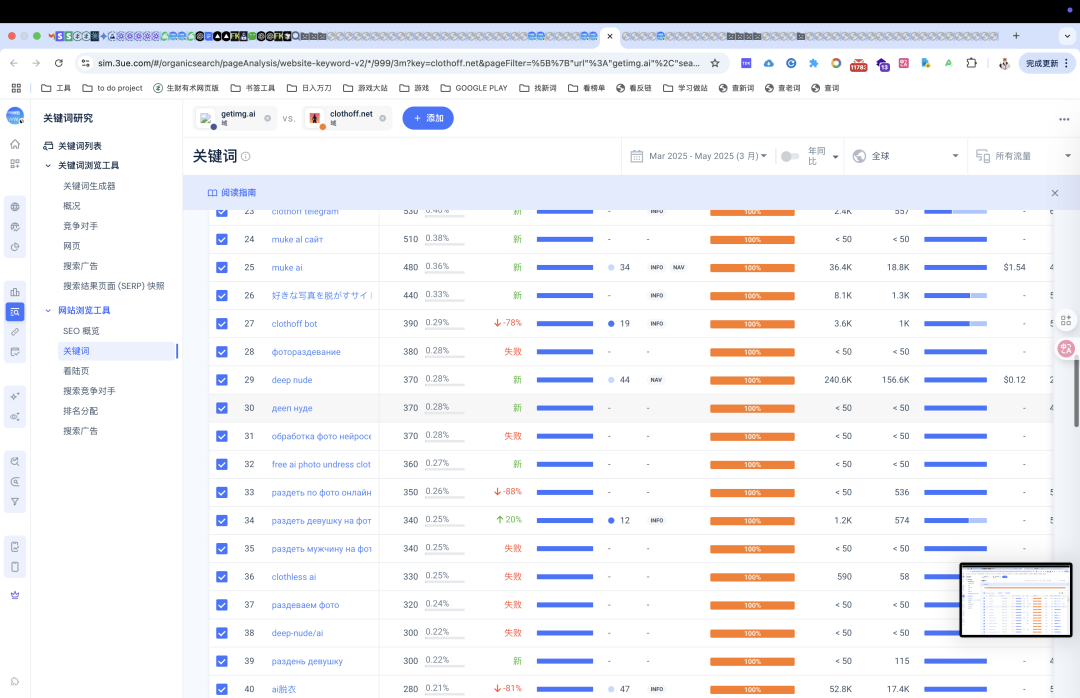Click the 100% orange bar for muke ai
Image resolution: width=1080 pixels, height=698 pixels.
[752, 268]
